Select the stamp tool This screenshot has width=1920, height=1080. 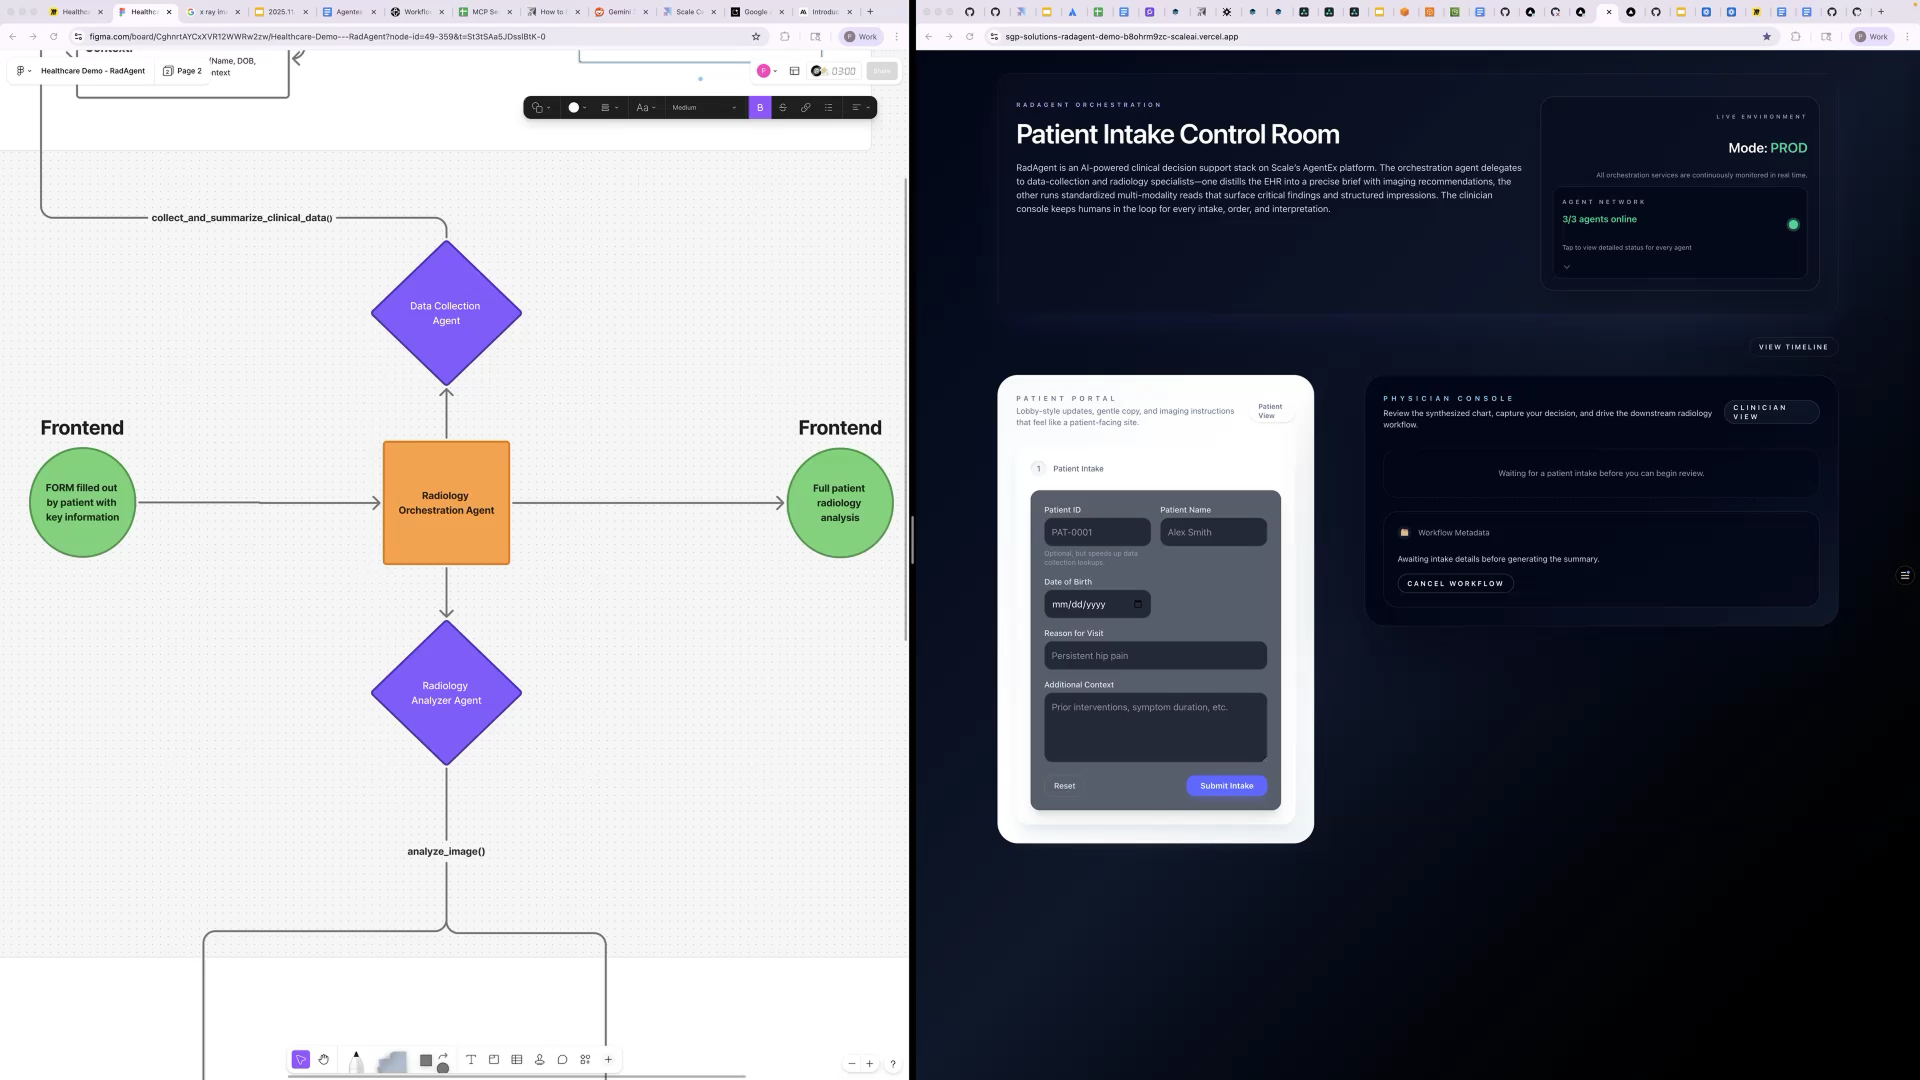click(540, 1060)
